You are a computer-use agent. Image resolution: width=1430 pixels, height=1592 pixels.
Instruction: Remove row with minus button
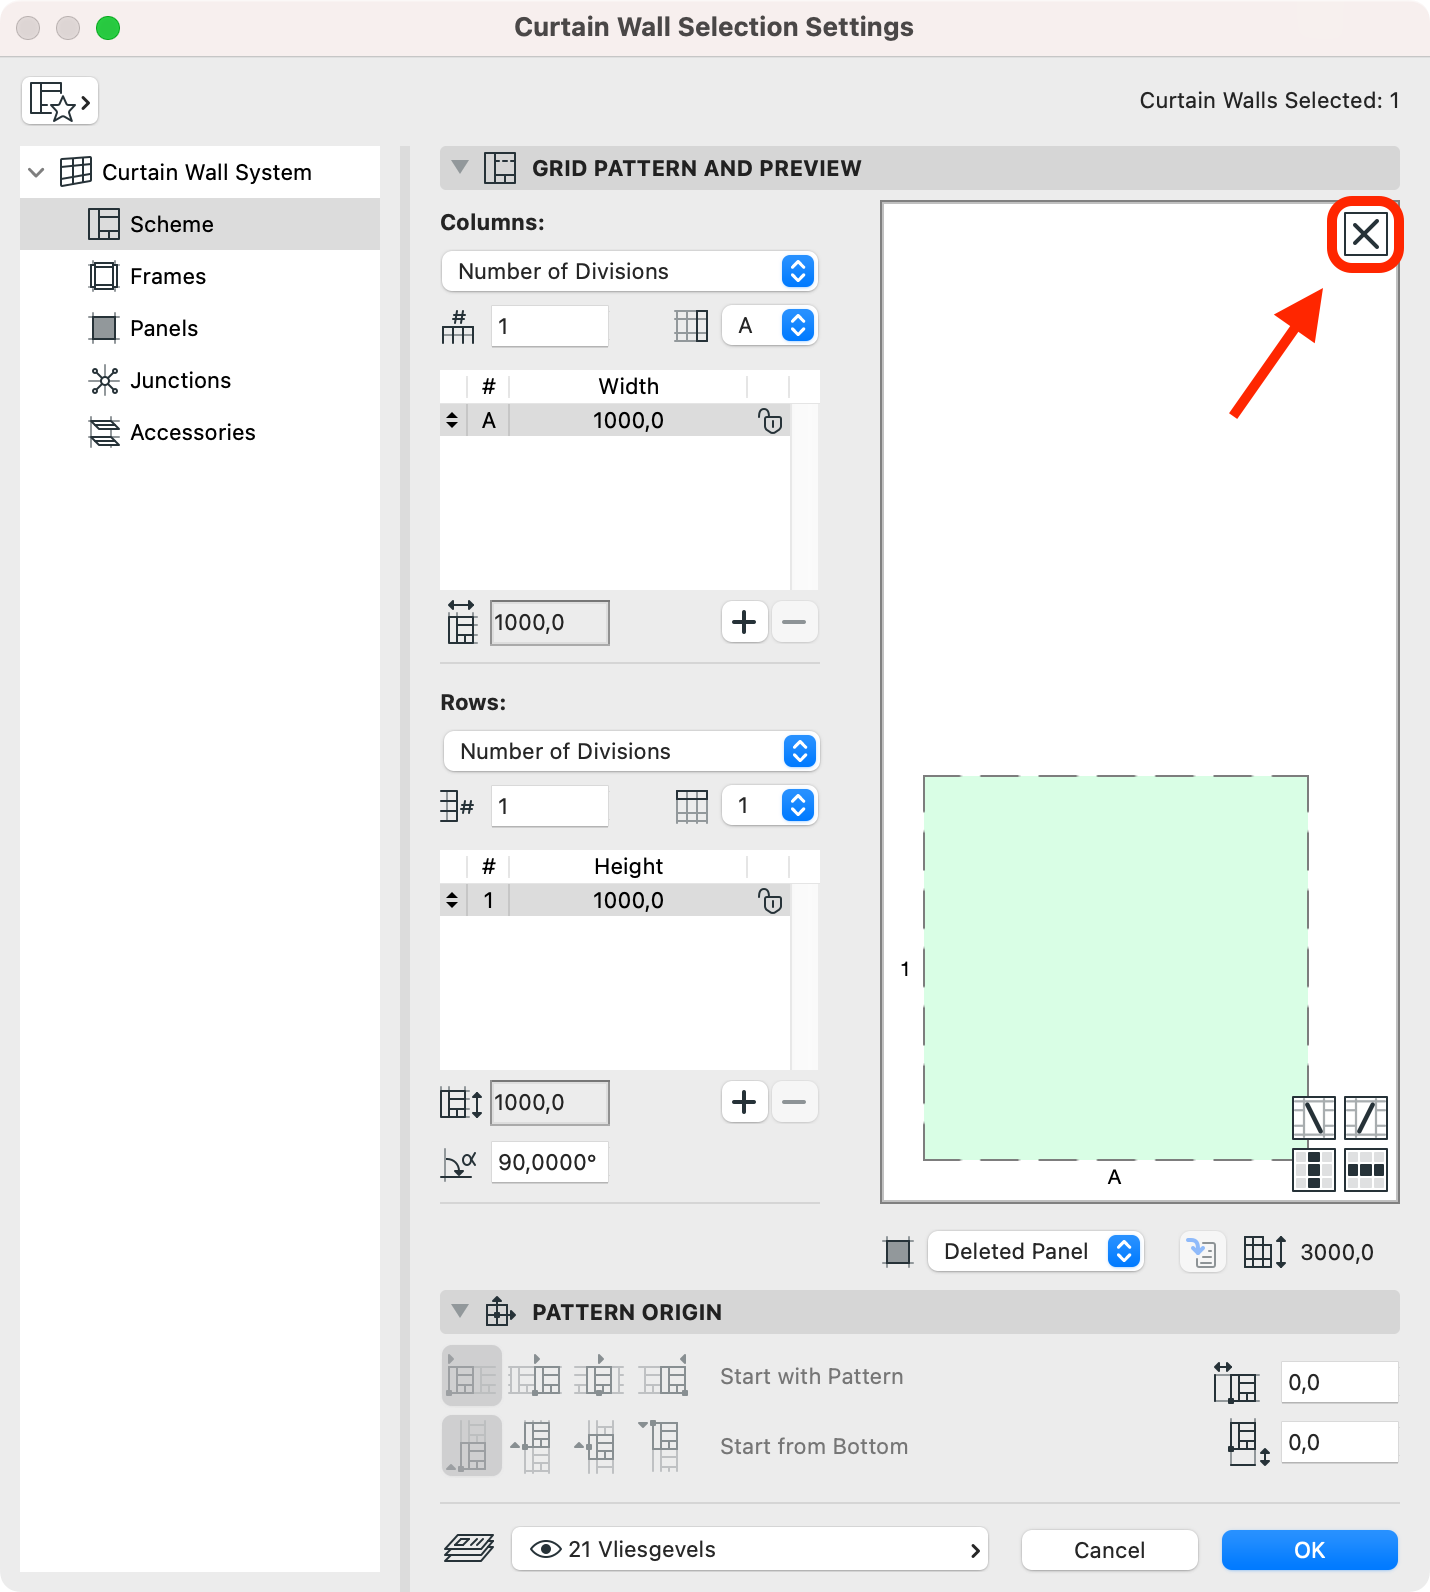[x=794, y=1102]
